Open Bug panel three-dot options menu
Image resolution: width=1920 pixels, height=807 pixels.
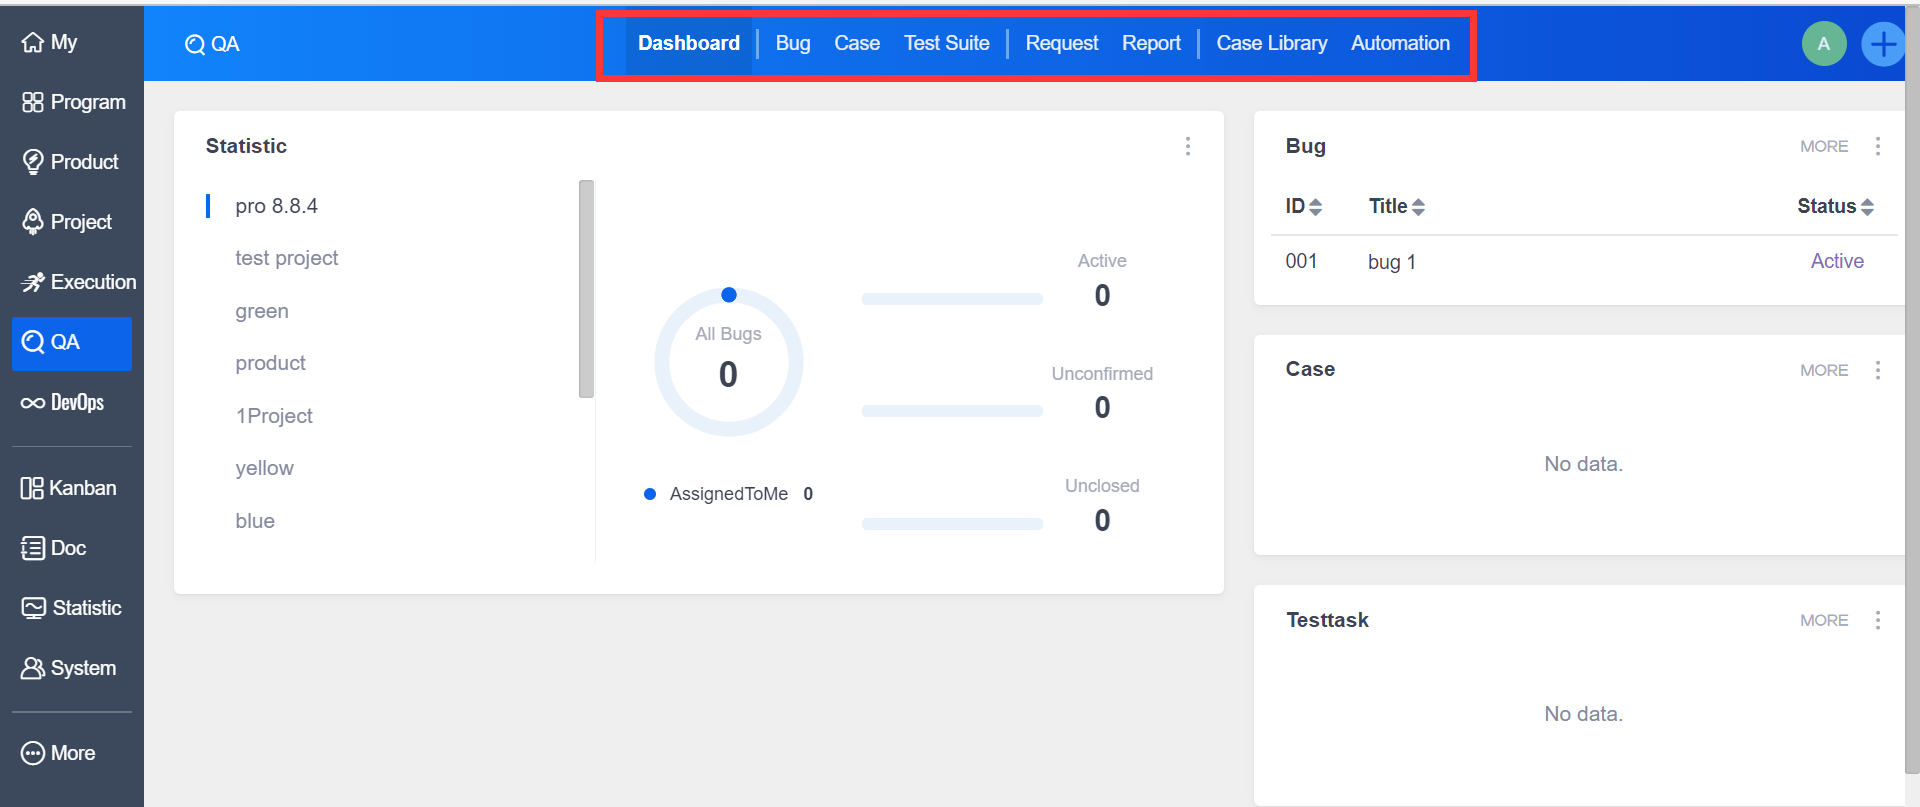point(1877,146)
